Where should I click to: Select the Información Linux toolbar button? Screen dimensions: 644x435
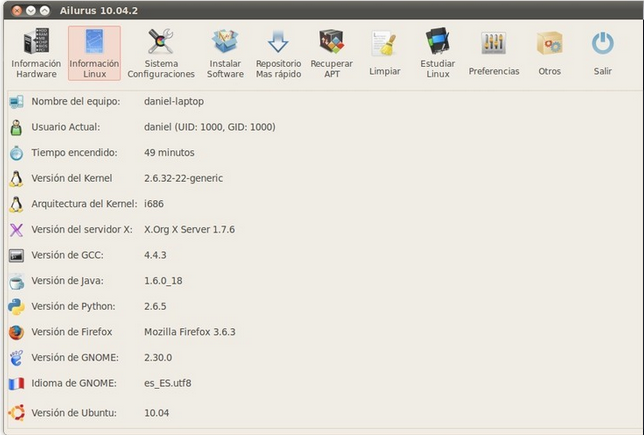click(x=94, y=53)
